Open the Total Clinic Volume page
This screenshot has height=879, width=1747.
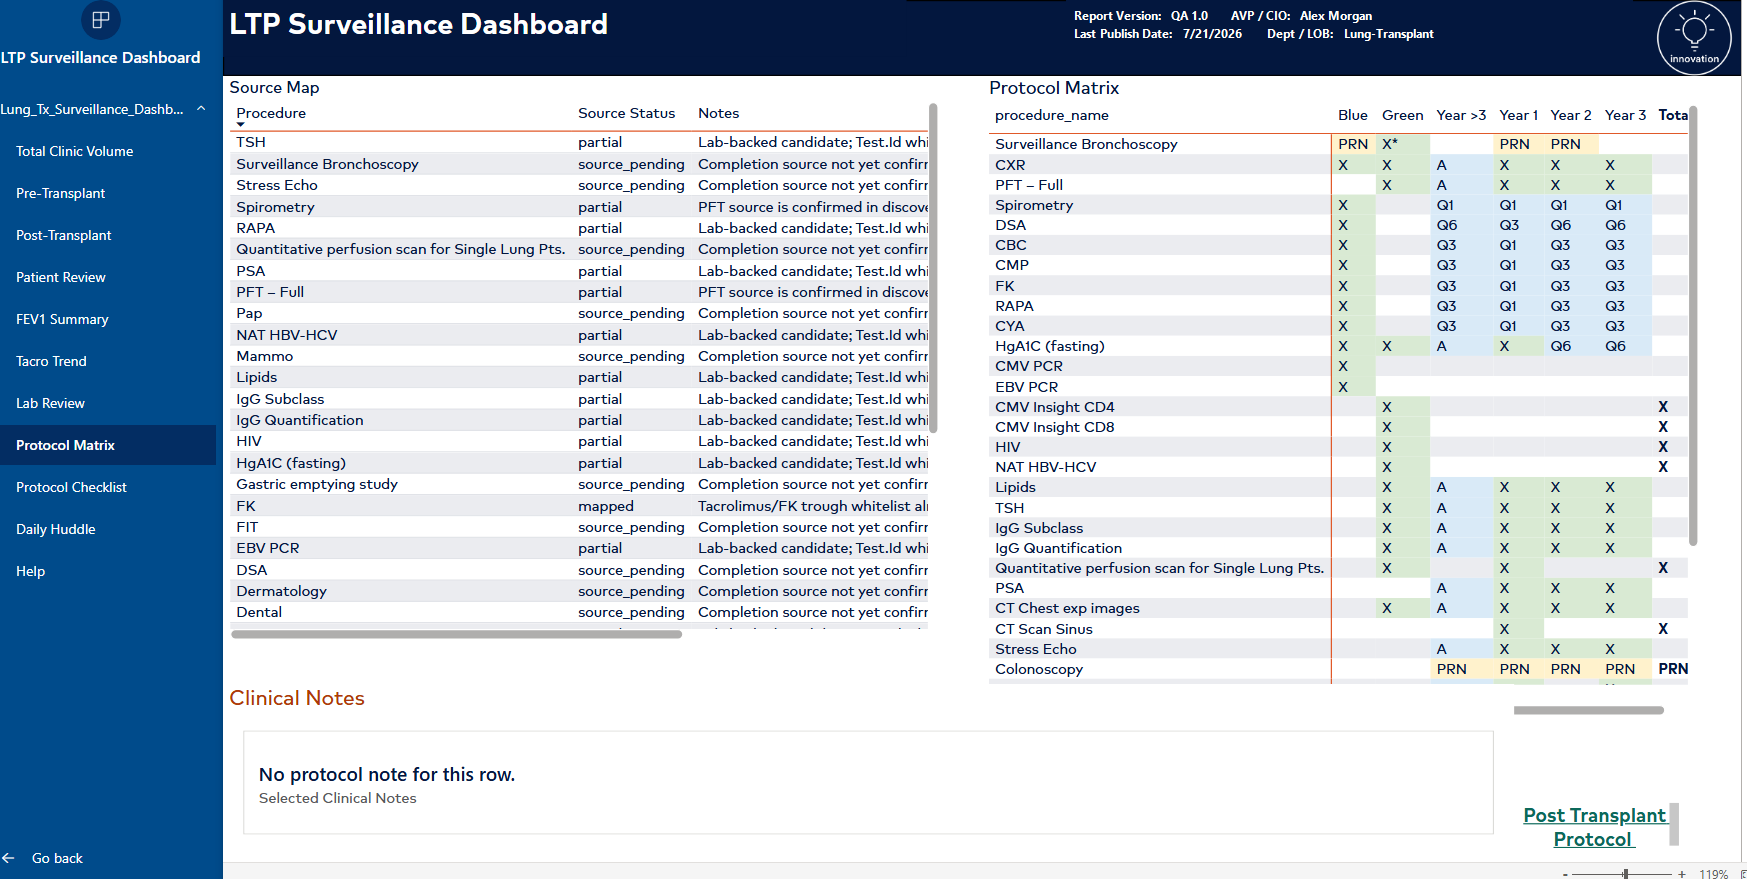(x=108, y=151)
